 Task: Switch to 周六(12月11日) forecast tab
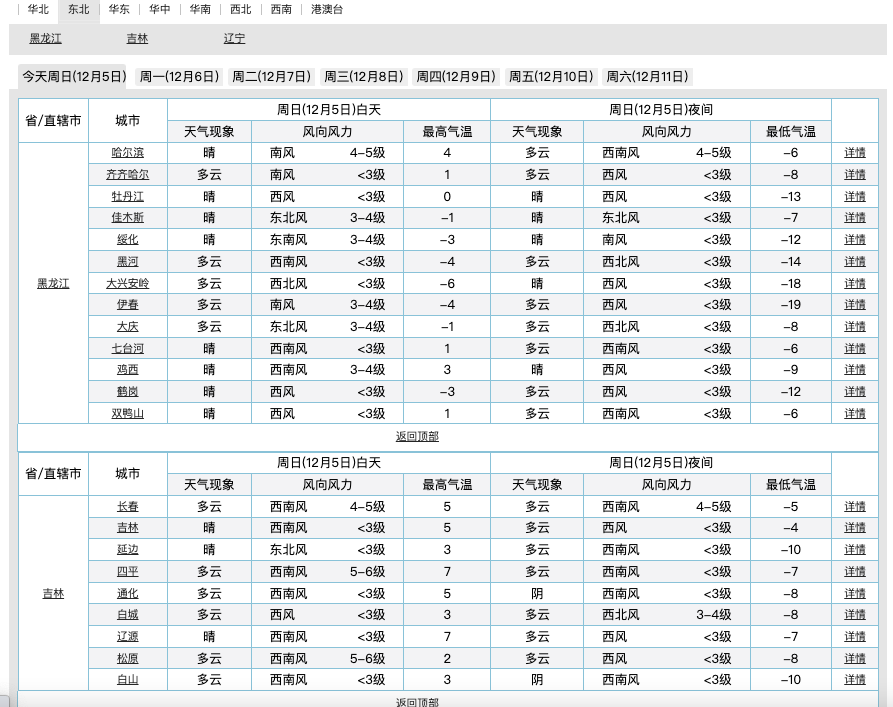pos(648,76)
